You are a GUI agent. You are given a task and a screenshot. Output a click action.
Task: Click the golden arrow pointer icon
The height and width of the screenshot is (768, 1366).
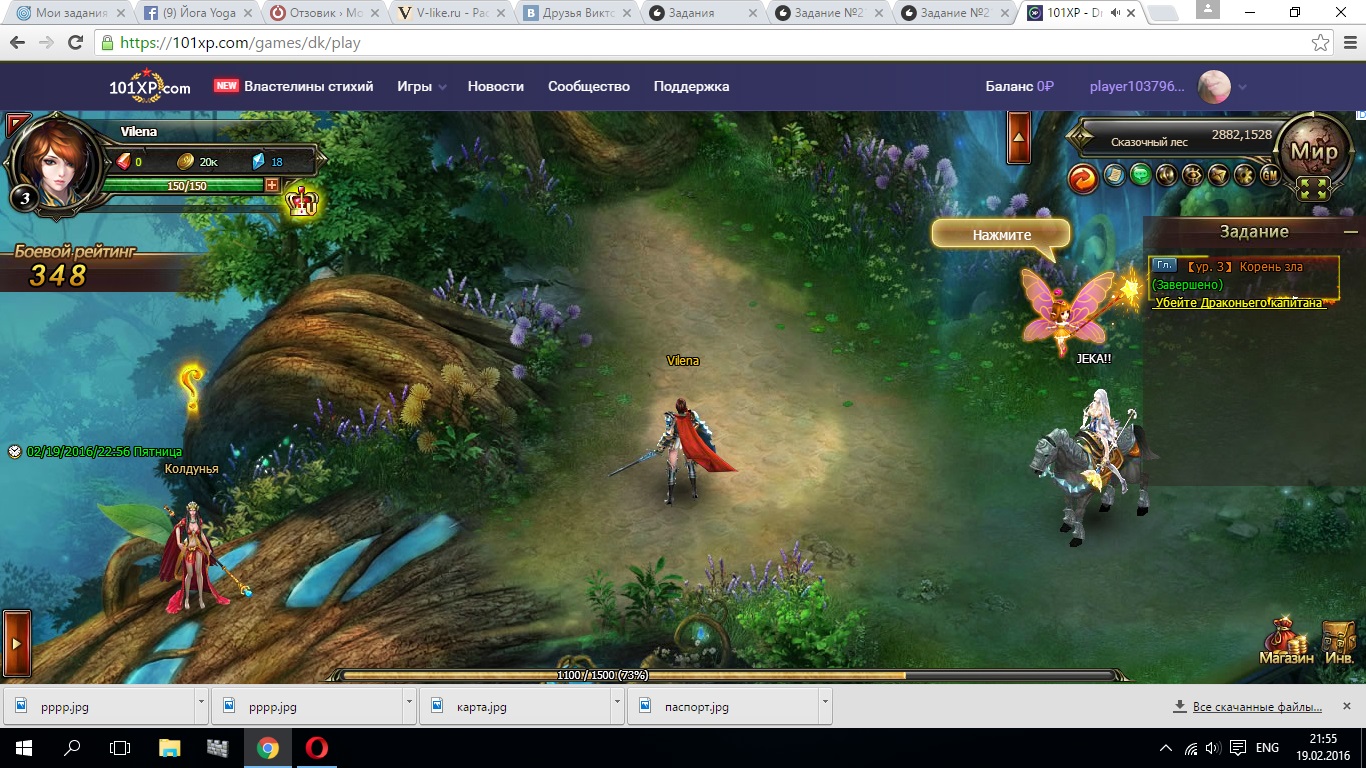click(x=1218, y=175)
